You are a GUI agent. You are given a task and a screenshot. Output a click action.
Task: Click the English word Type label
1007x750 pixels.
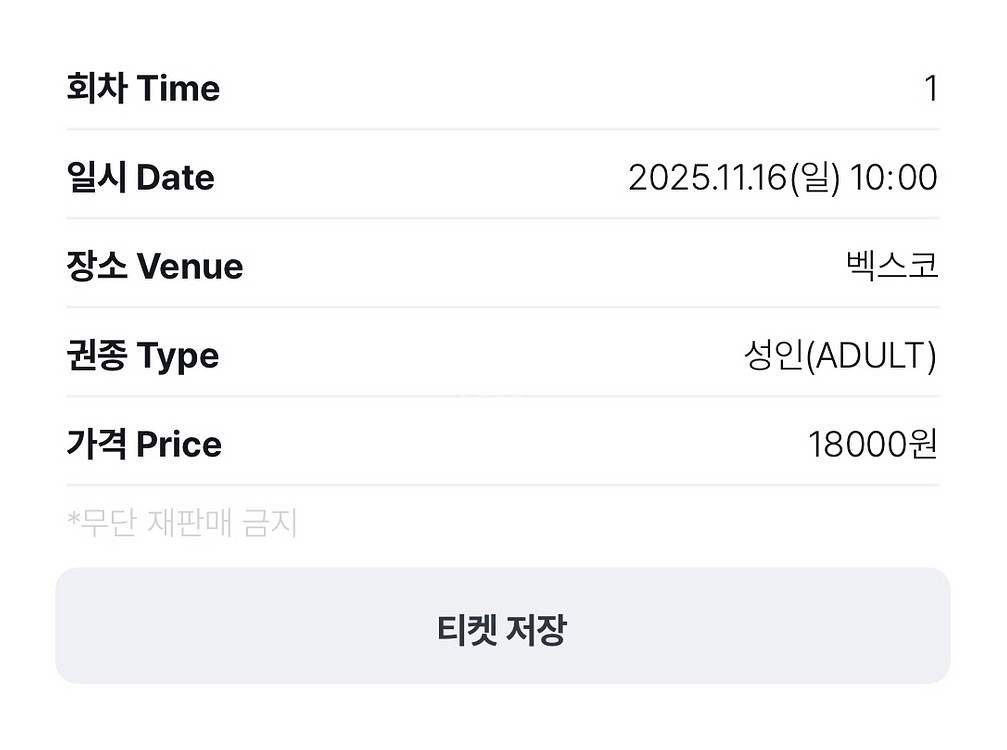tap(177, 356)
